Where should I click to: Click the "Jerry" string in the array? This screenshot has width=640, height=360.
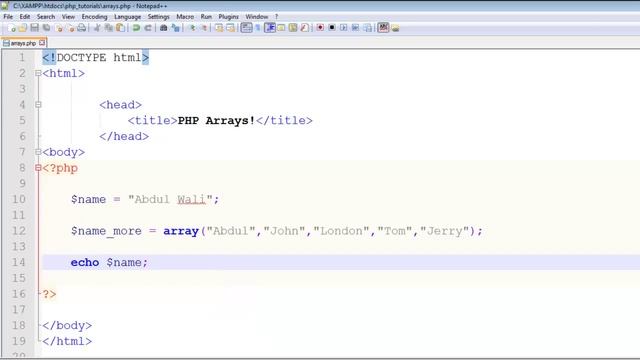point(444,231)
